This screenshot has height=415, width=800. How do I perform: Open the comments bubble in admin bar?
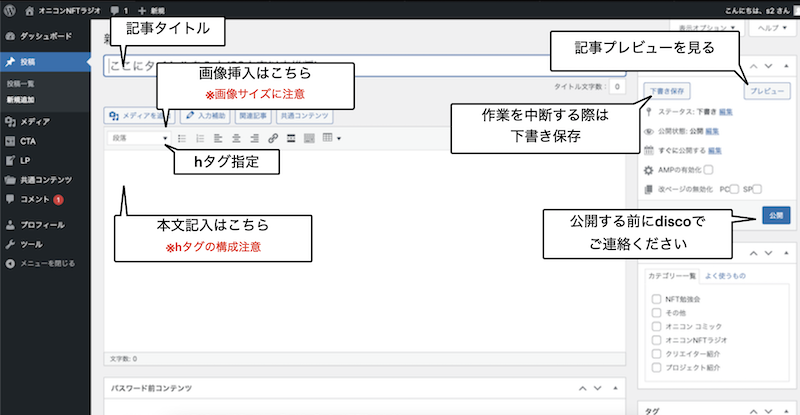[119, 10]
